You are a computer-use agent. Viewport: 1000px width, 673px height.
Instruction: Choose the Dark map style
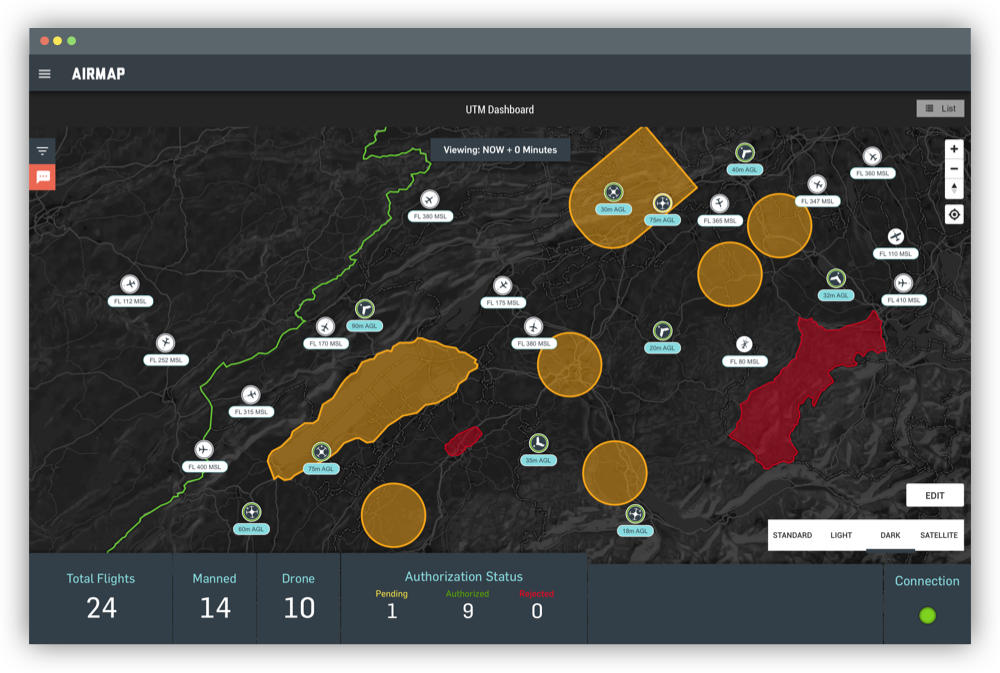(x=890, y=535)
